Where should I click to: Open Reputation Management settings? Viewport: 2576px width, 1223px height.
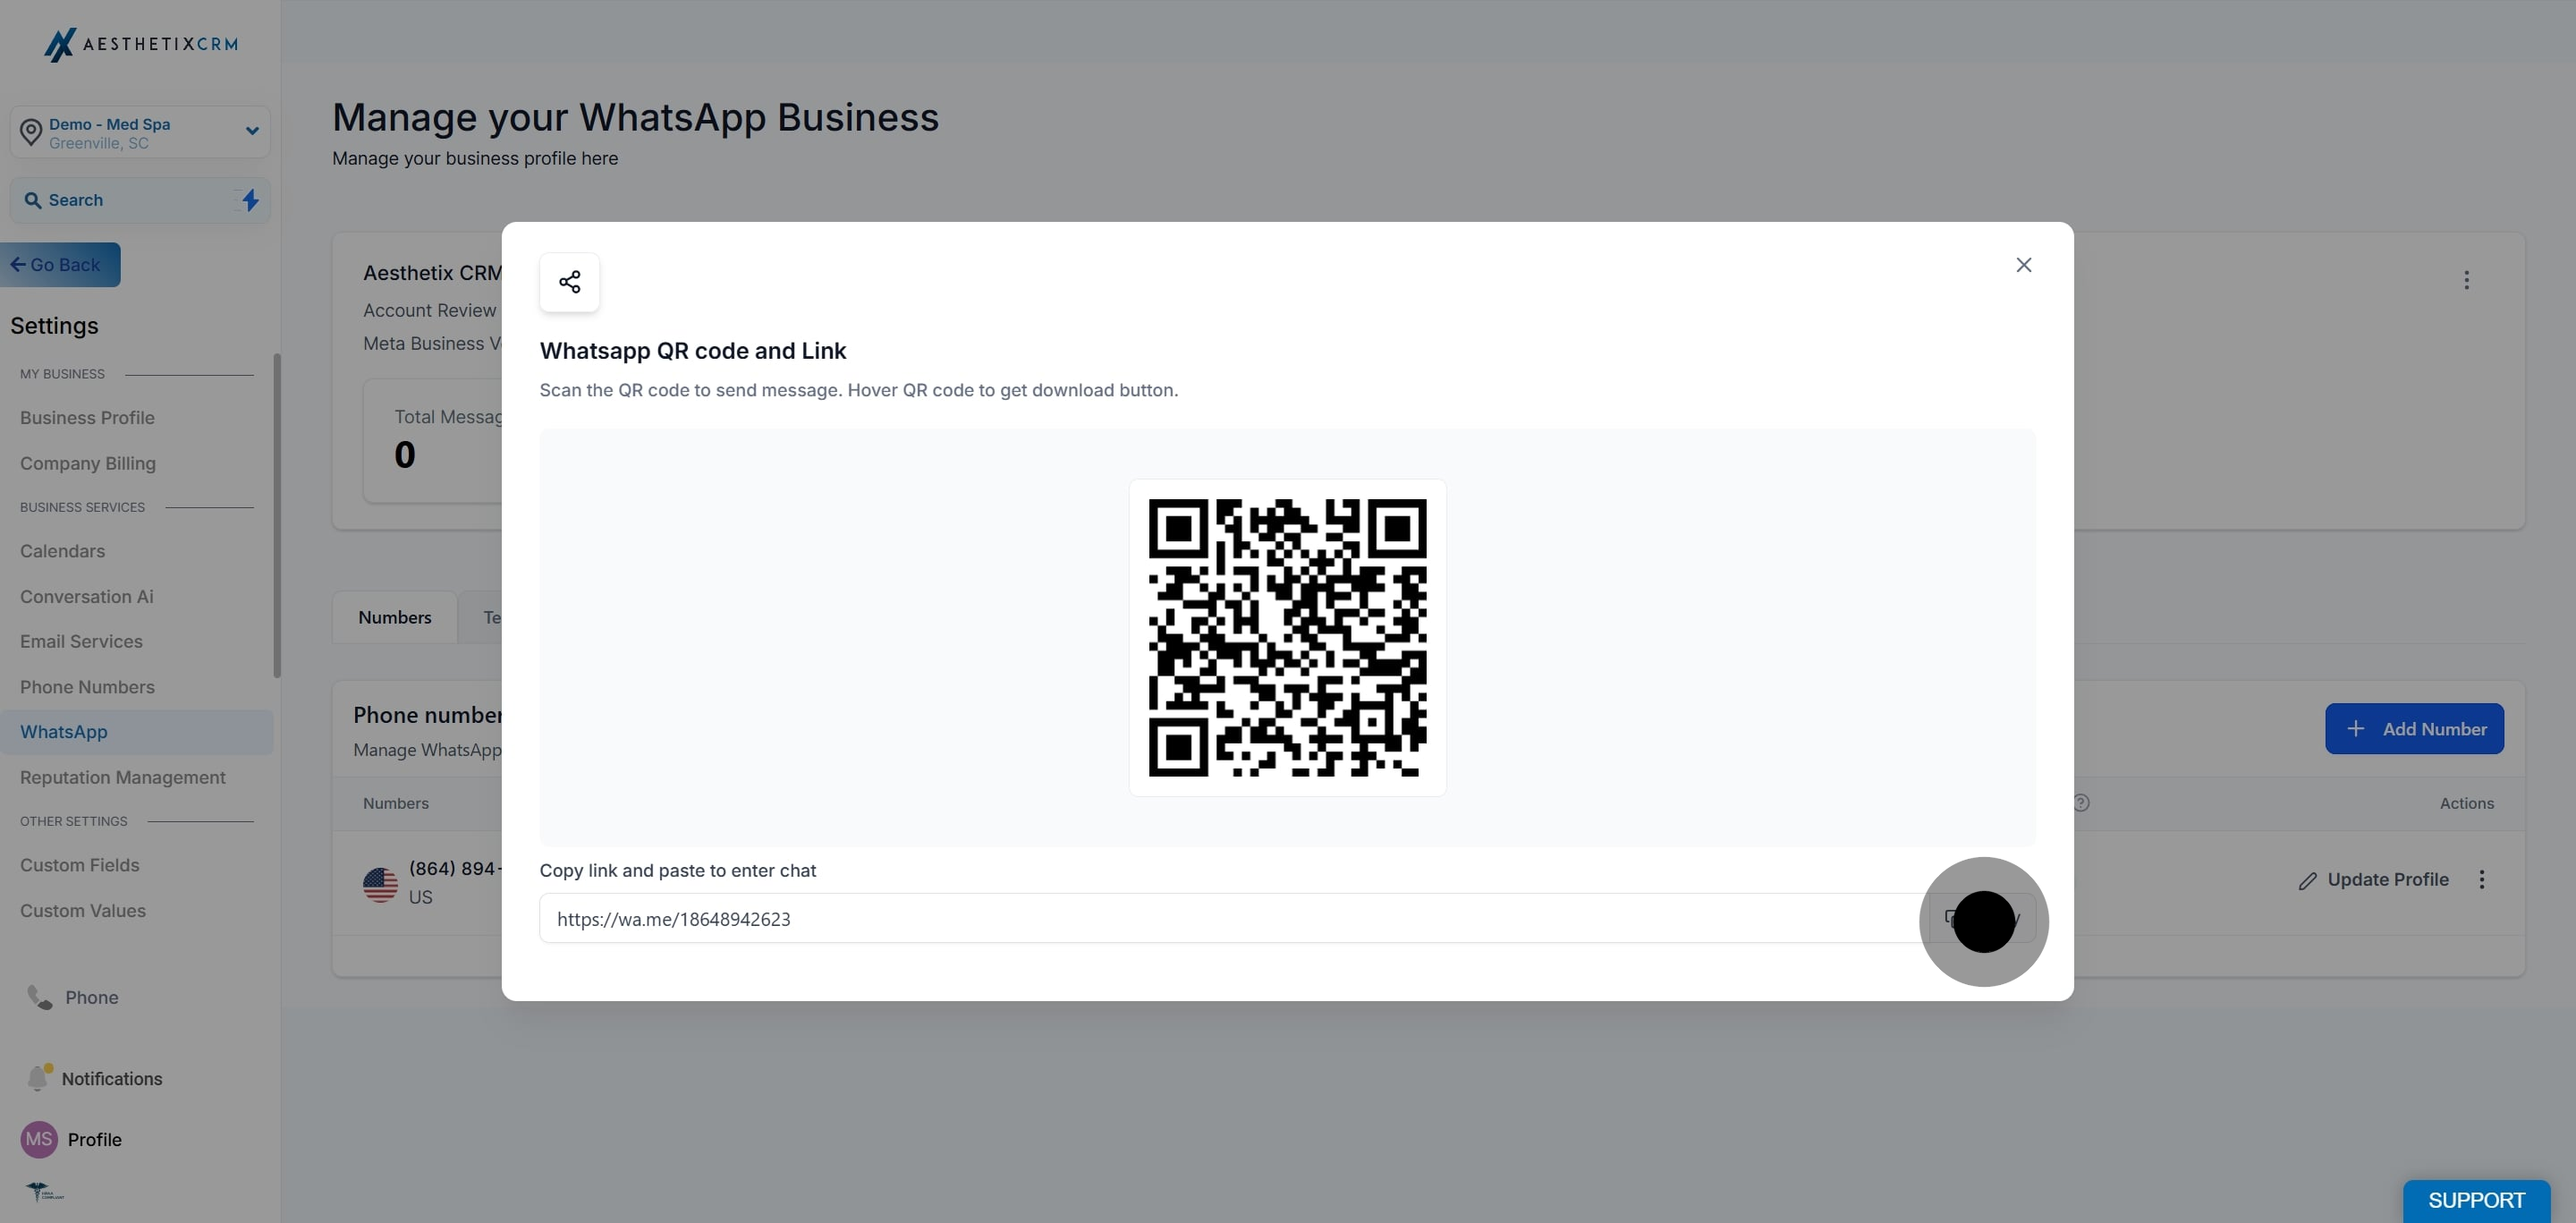coord(123,778)
